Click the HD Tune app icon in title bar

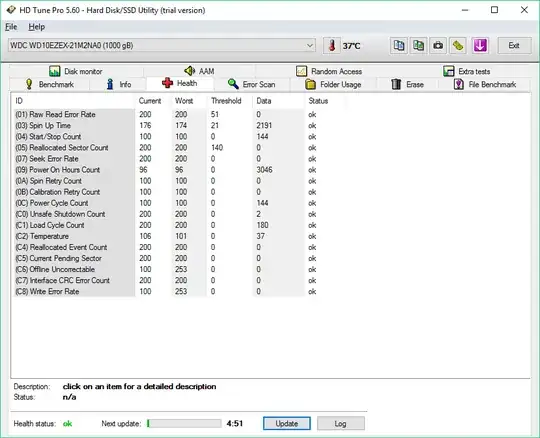tap(11, 10)
